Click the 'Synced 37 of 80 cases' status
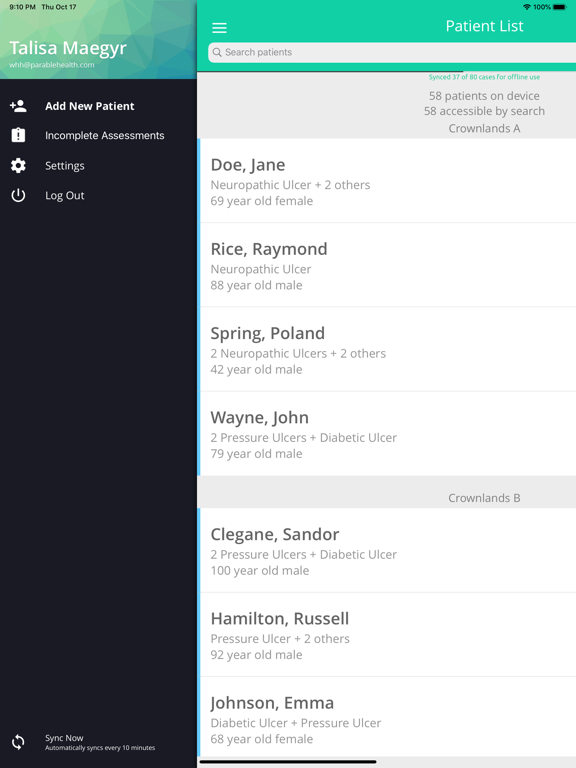Screen dimensions: 576x768 pyautogui.click(x=484, y=77)
